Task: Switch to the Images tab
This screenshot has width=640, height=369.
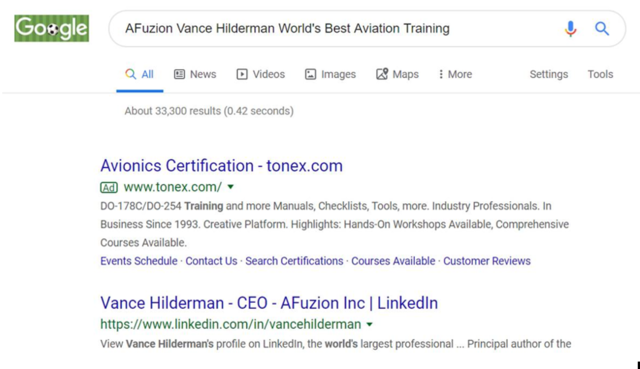Action: [330, 74]
